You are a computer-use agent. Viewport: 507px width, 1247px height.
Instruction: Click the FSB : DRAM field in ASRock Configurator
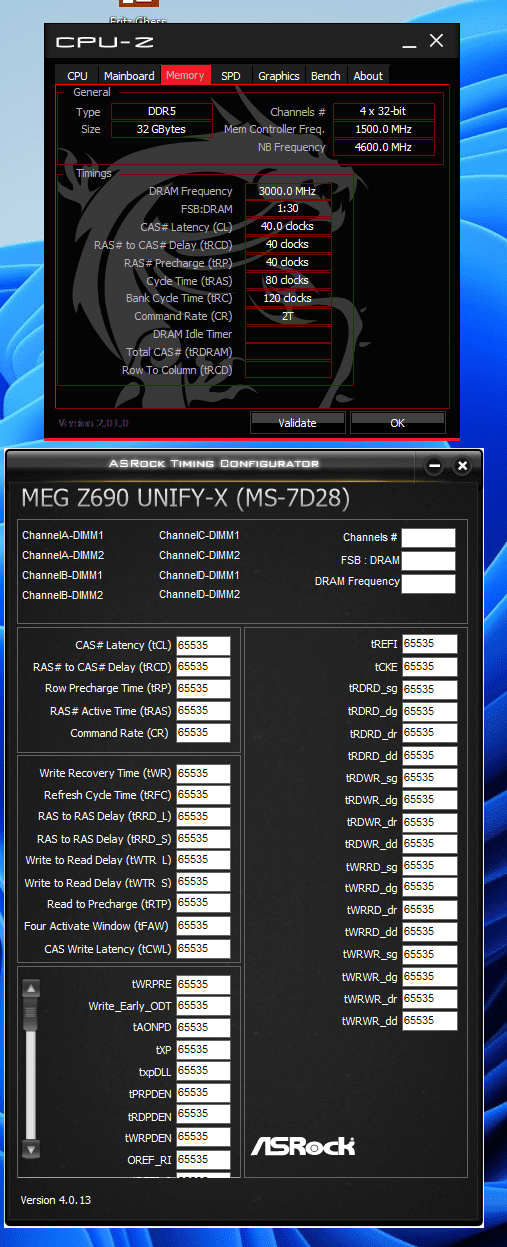click(428, 561)
